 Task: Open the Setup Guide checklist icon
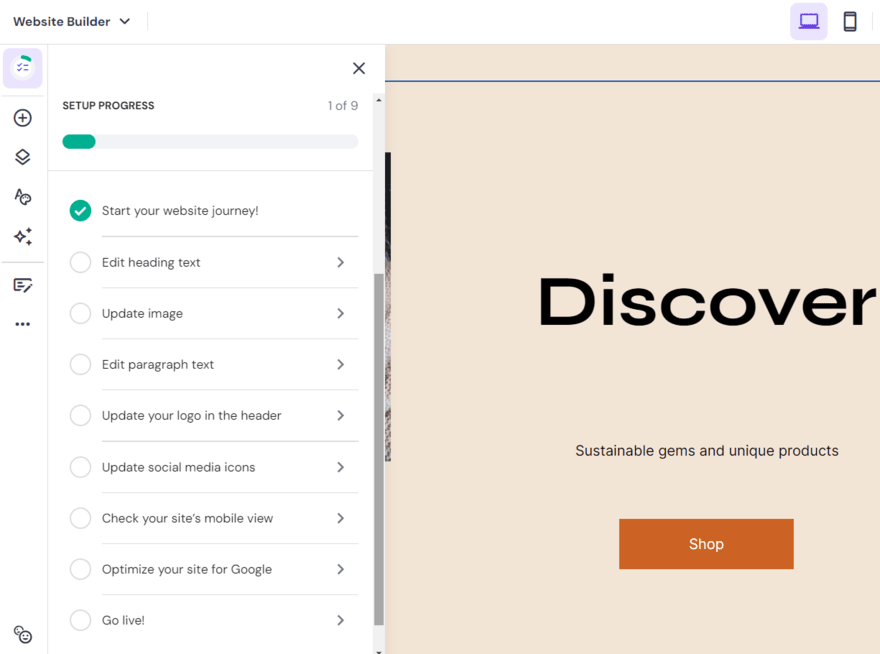[22, 68]
